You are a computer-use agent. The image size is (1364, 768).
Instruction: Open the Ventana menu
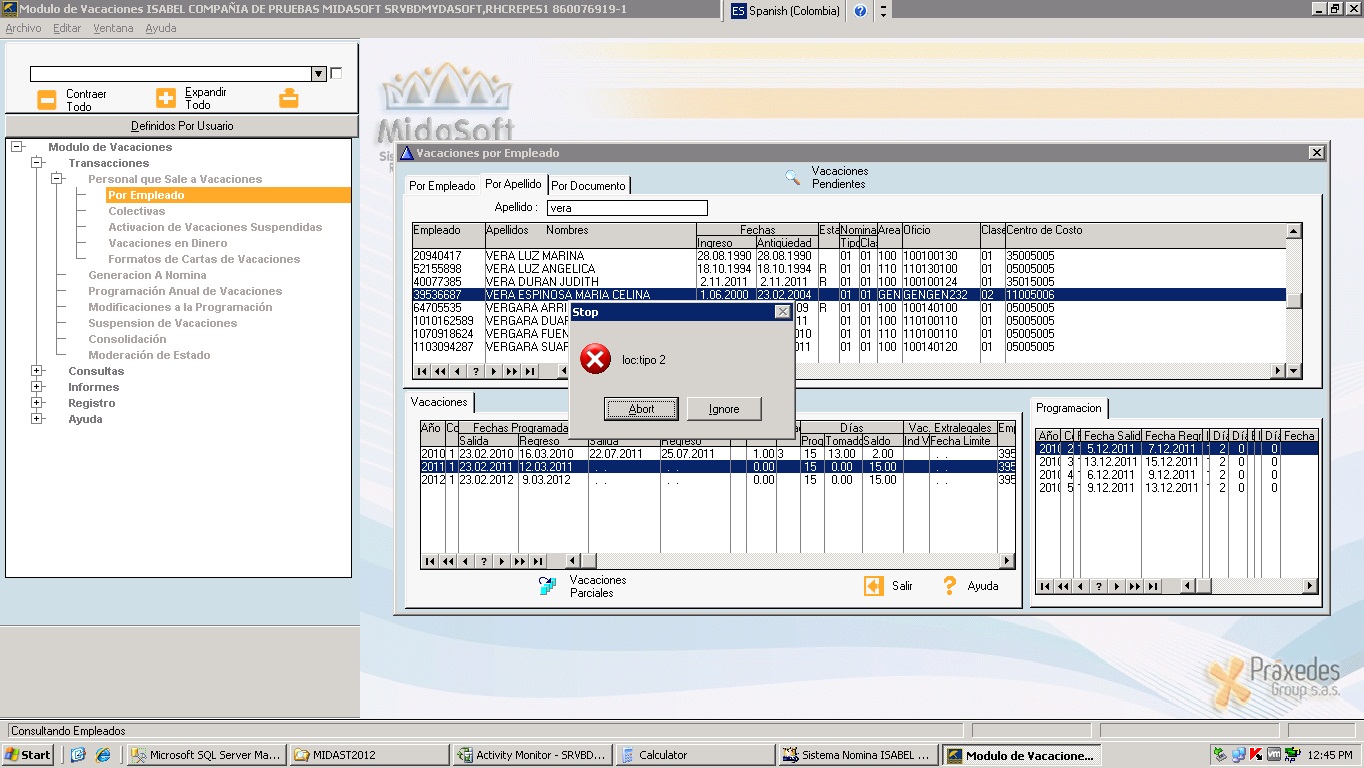pyautogui.click(x=113, y=28)
